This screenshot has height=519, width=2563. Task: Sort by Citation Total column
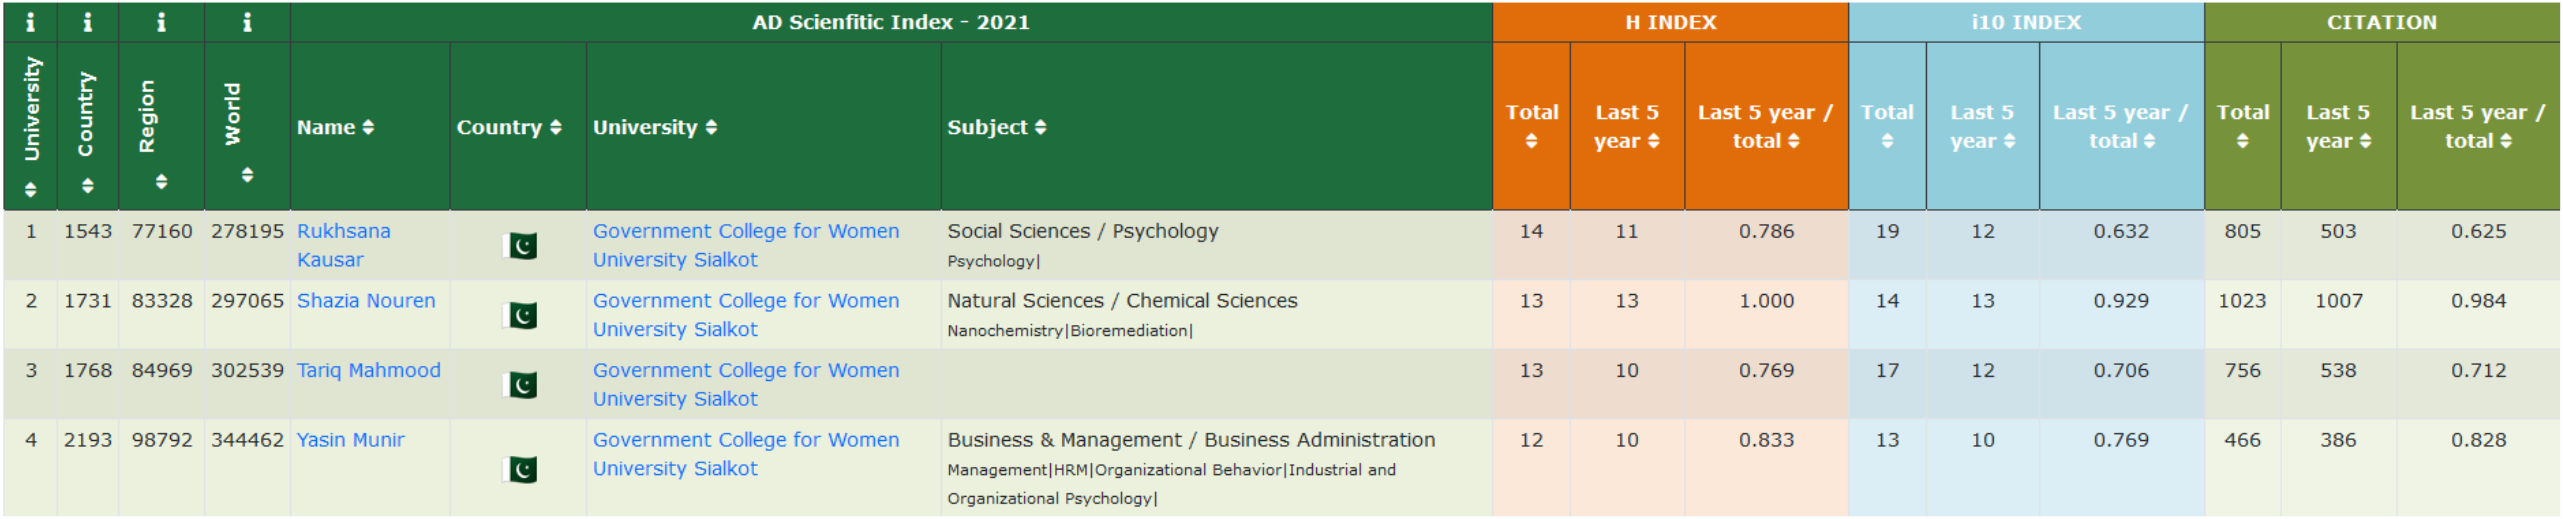tap(2242, 127)
